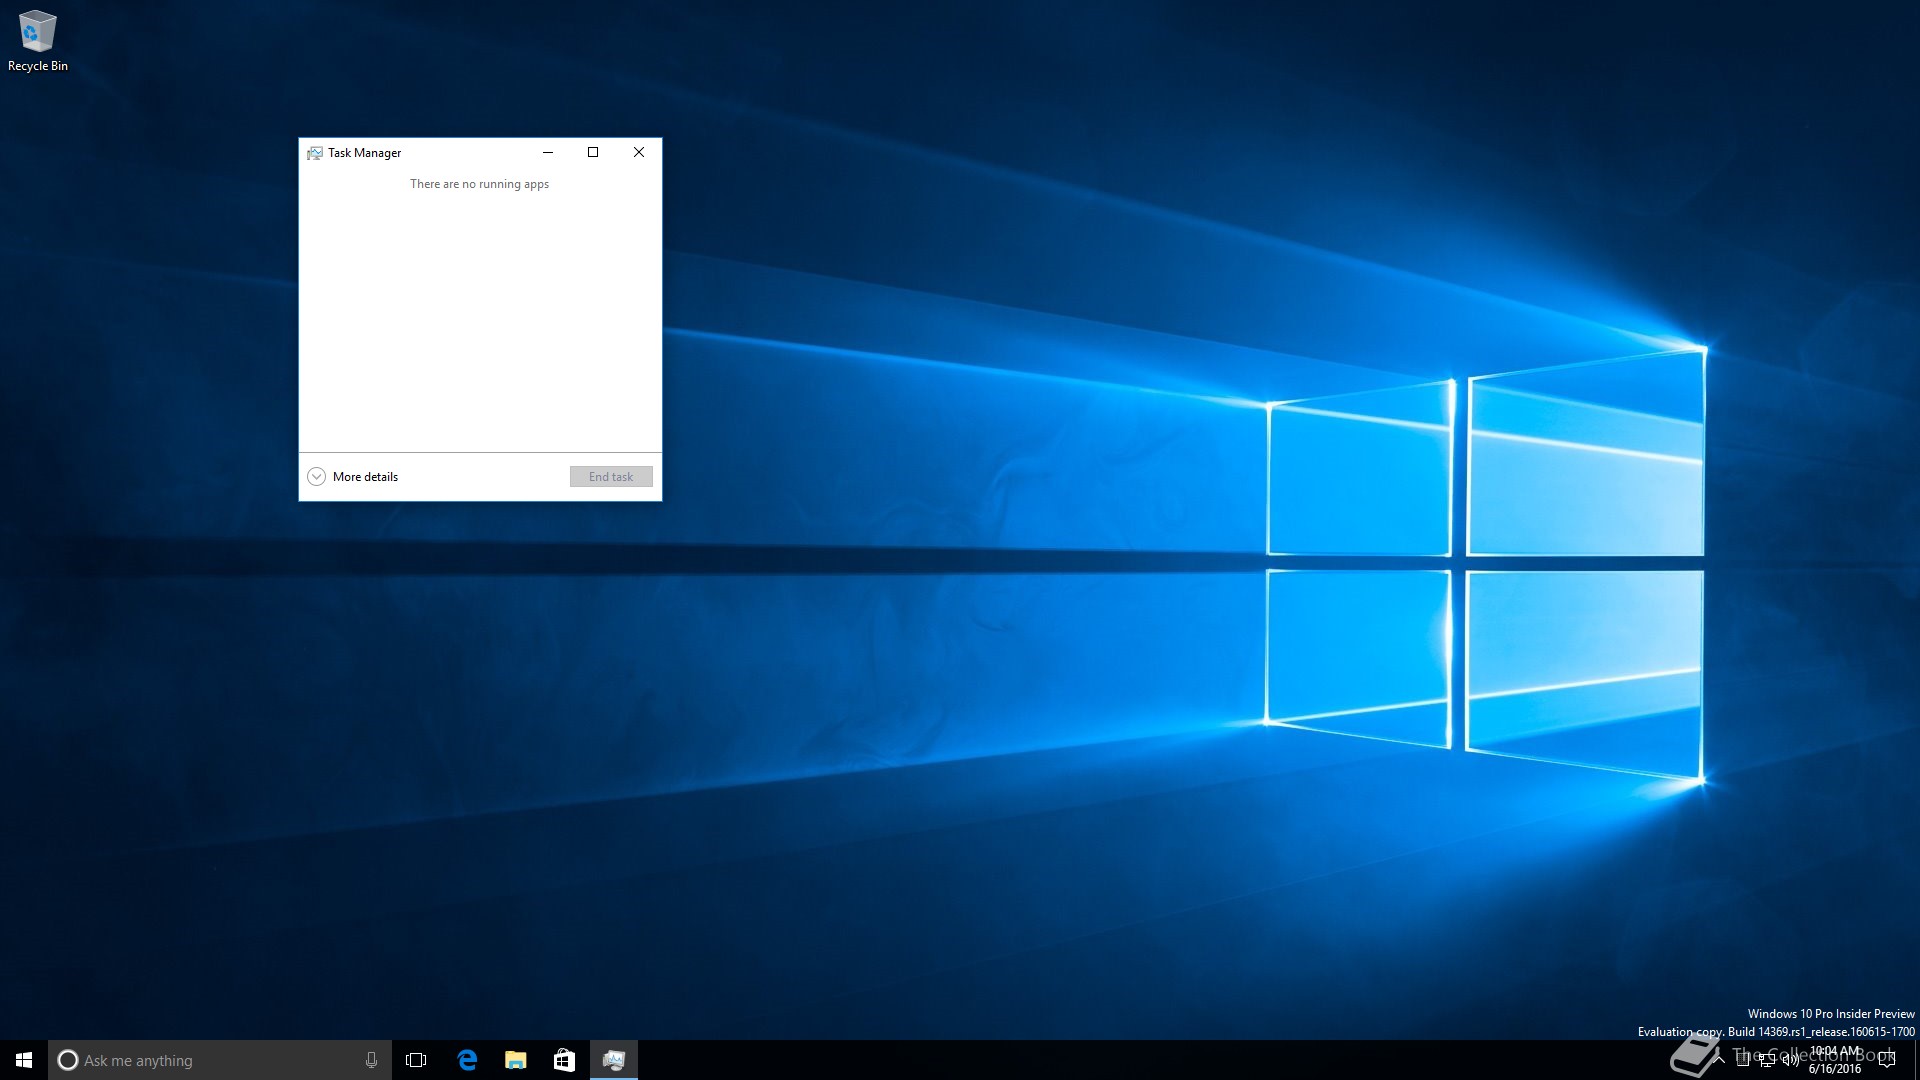This screenshot has width=1920, height=1080.
Task: Open the Recycle Bin desktop icon
Action: coord(38,40)
